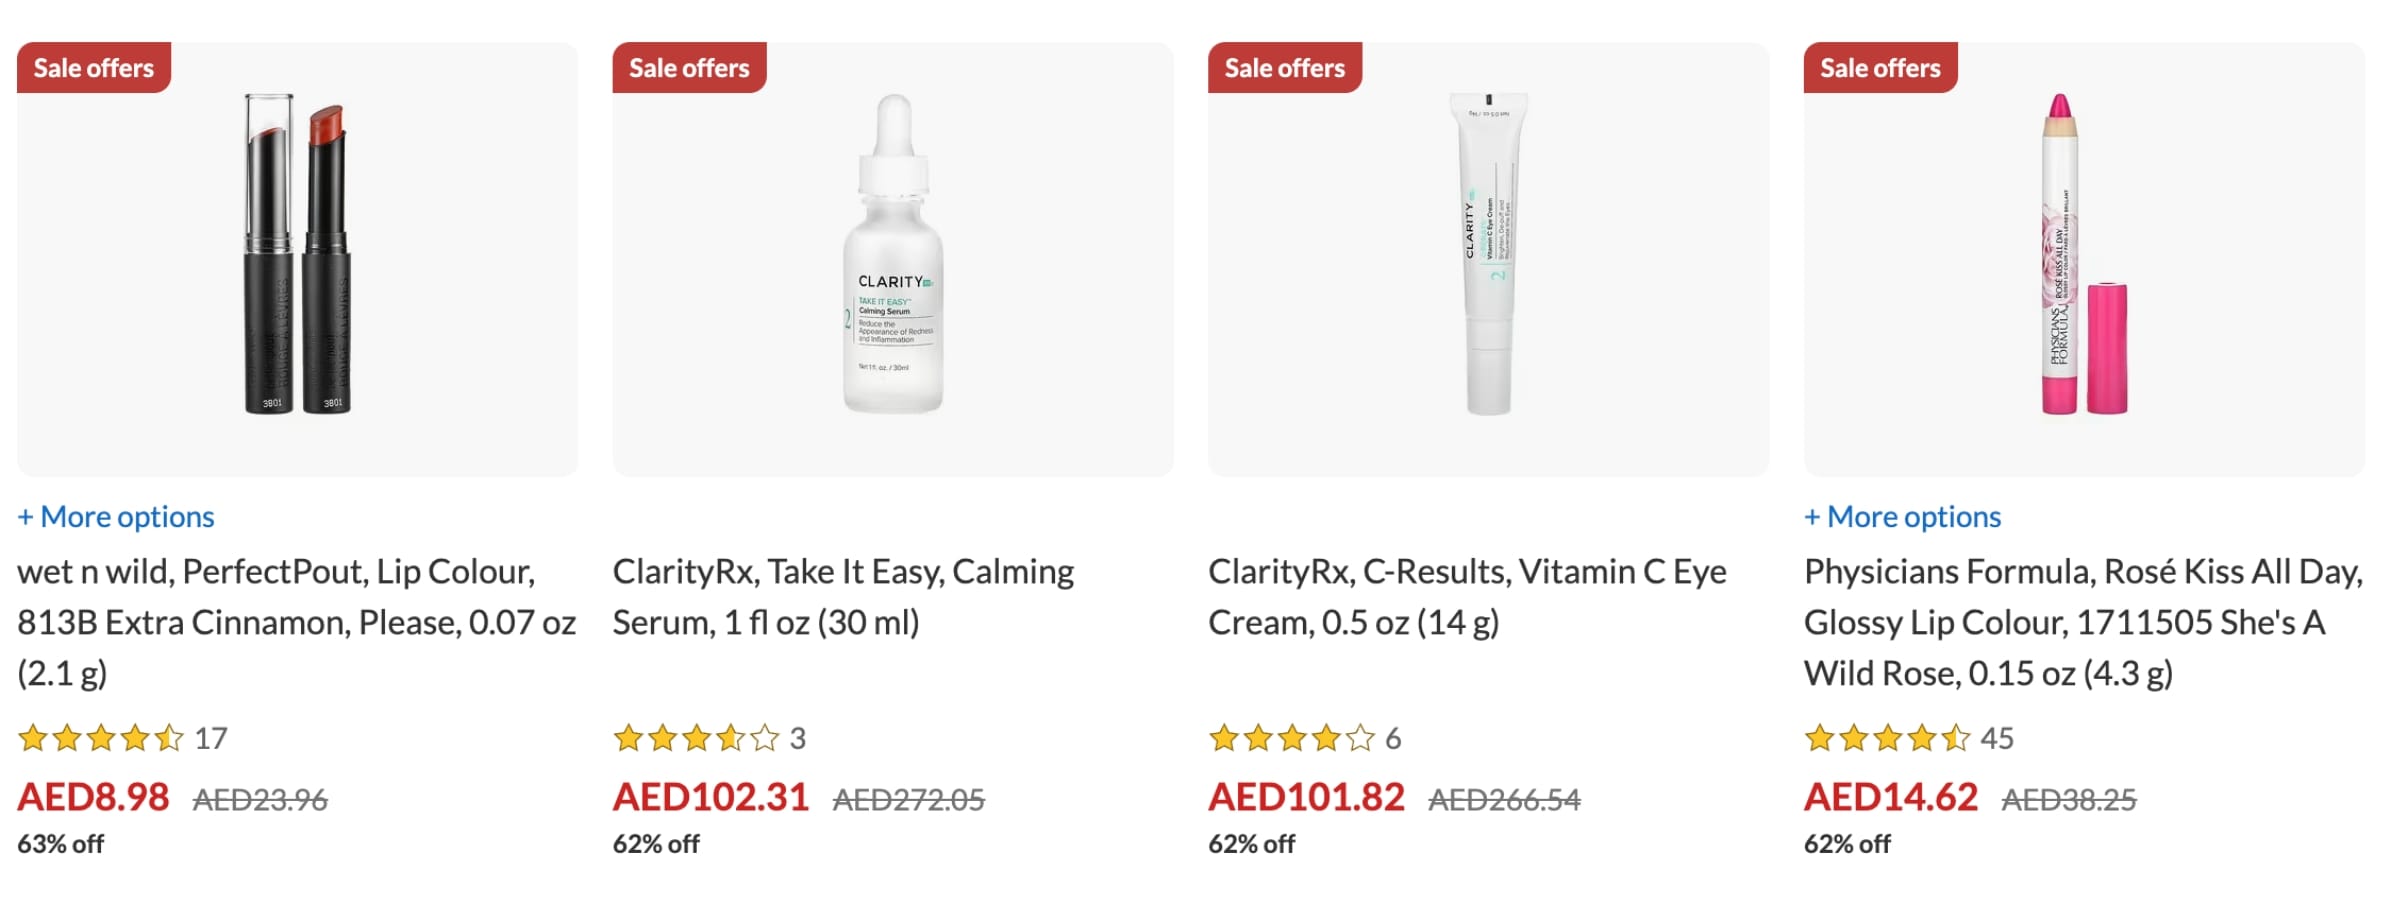
Task: Click the AED102.31 price of Calming Serum
Action: click(x=710, y=798)
